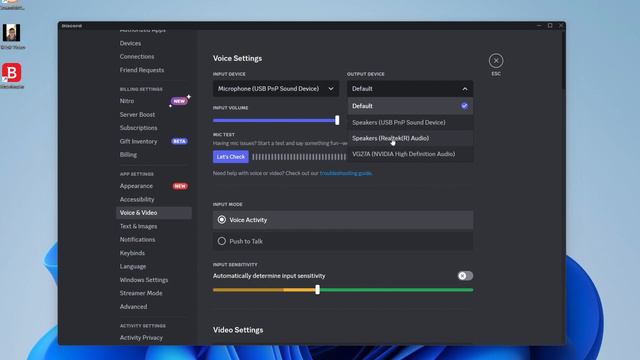Open Server Boost settings page
Screen dimensions: 640x360
[x=137, y=115]
